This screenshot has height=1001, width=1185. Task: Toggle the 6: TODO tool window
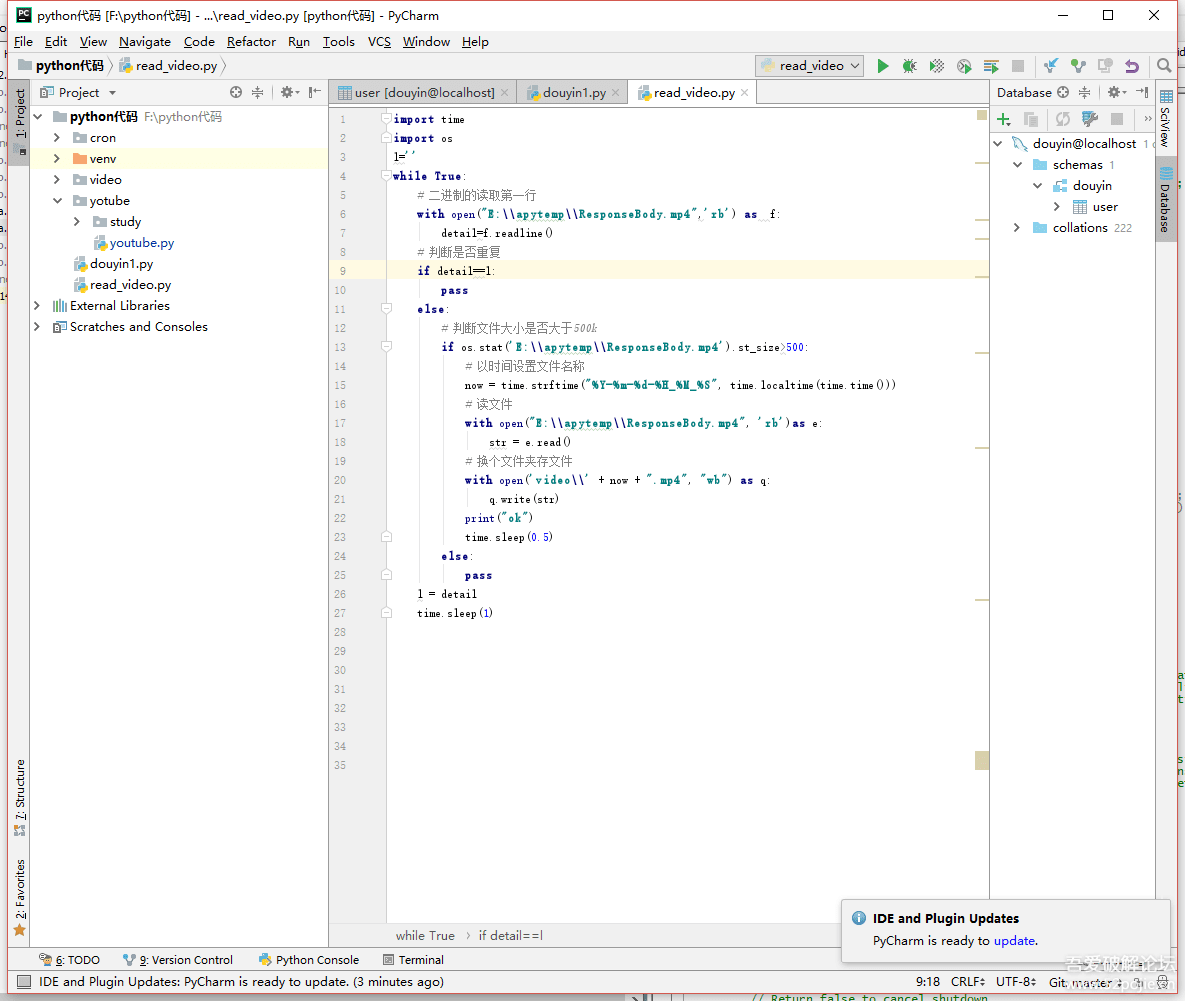(x=70, y=959)
